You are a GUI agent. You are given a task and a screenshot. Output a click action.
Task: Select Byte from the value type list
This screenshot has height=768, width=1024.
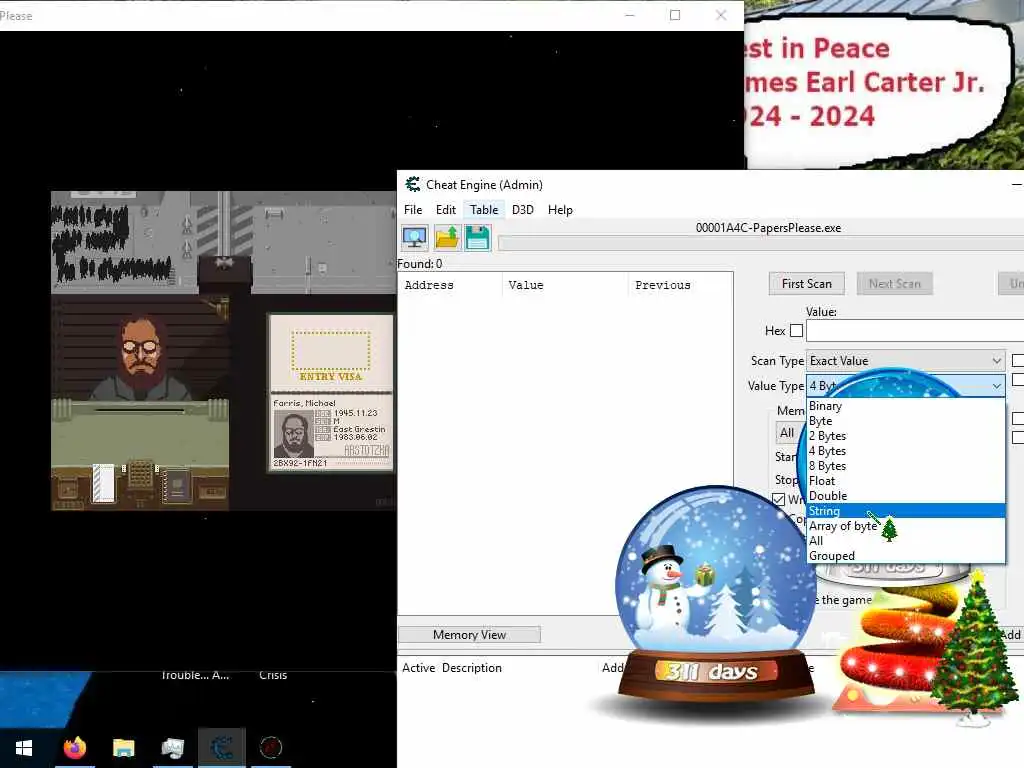pos(906,421)
